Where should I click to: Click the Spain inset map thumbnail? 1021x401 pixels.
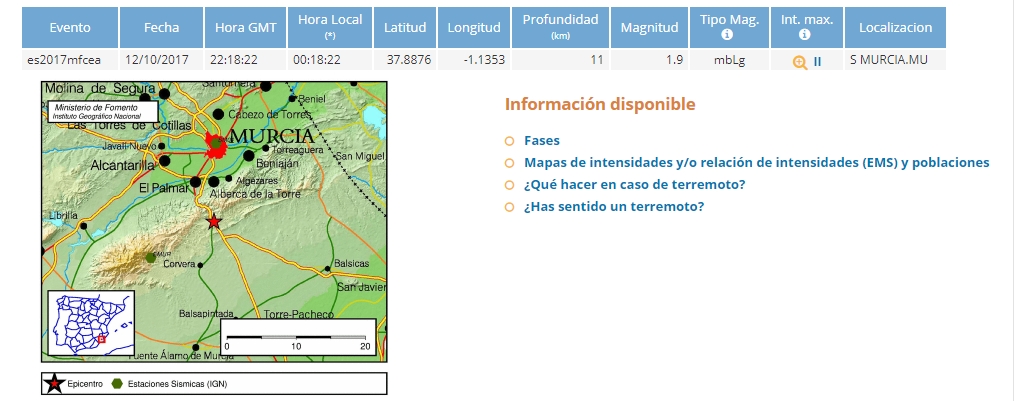(92, 323)
